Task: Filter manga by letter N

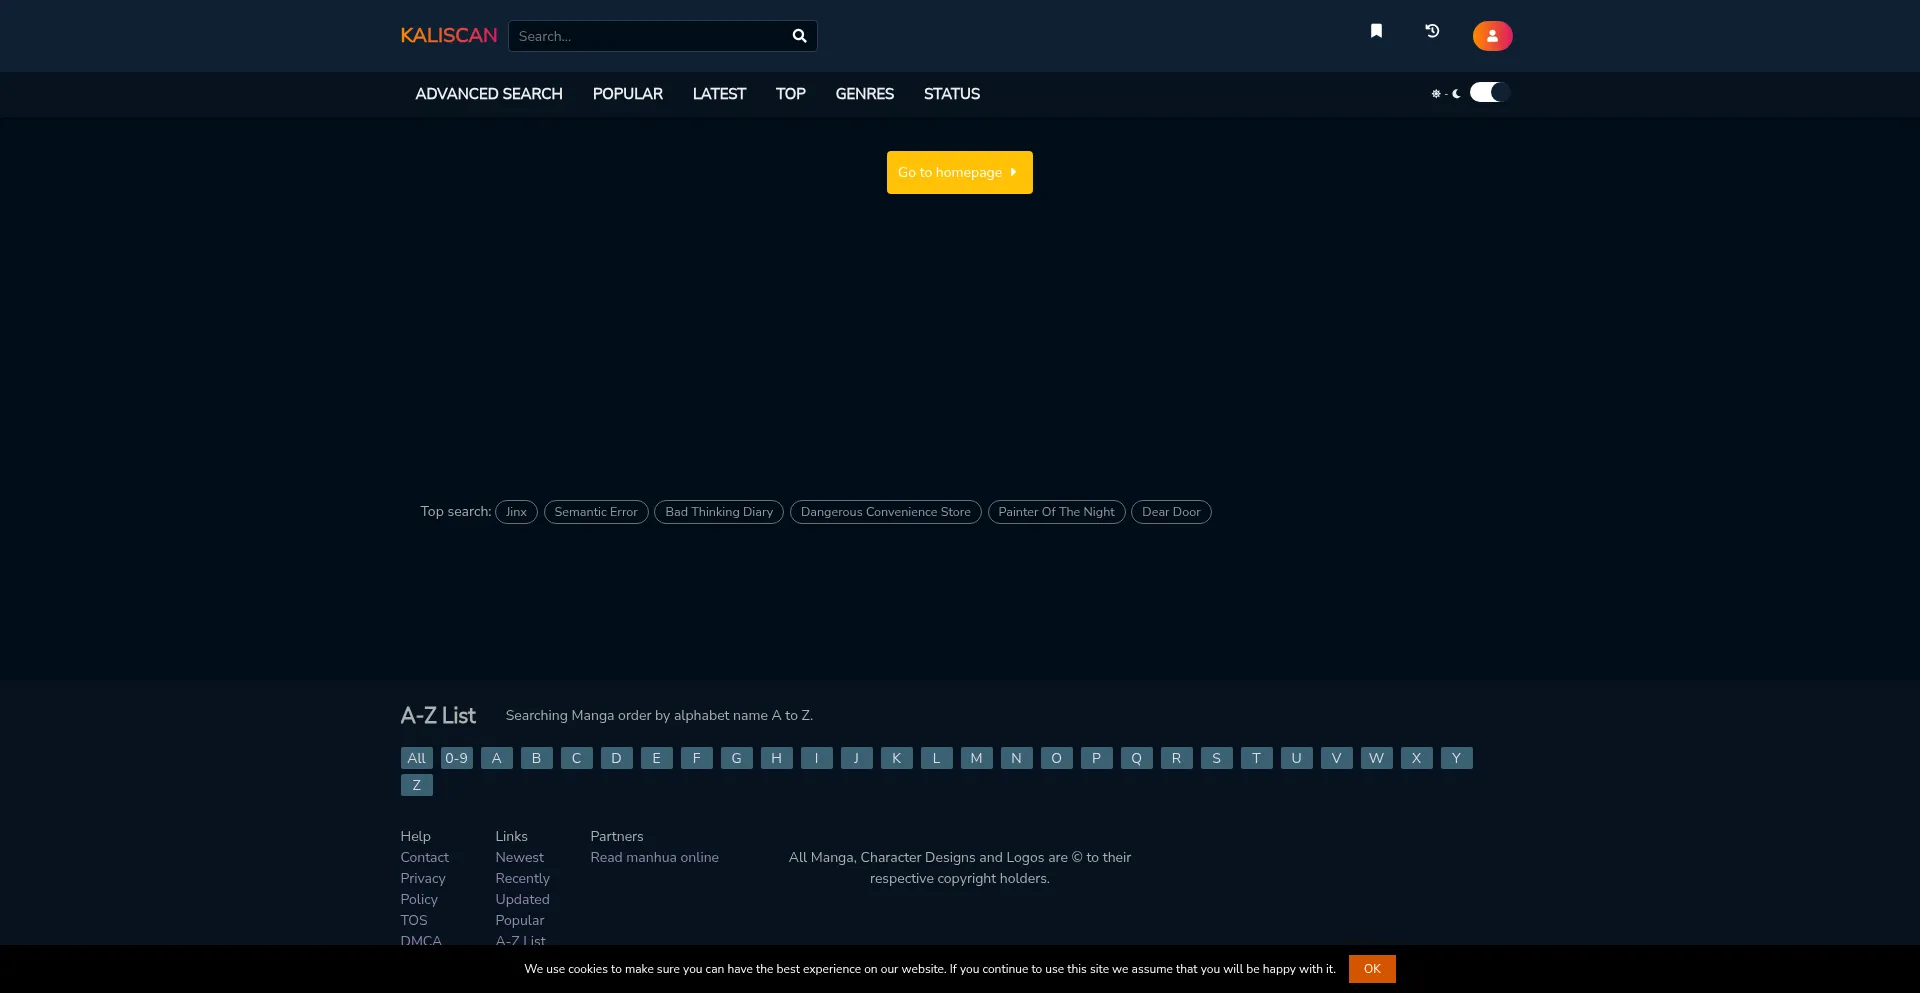Action: pyautogui.click(x=1017, y=758)
